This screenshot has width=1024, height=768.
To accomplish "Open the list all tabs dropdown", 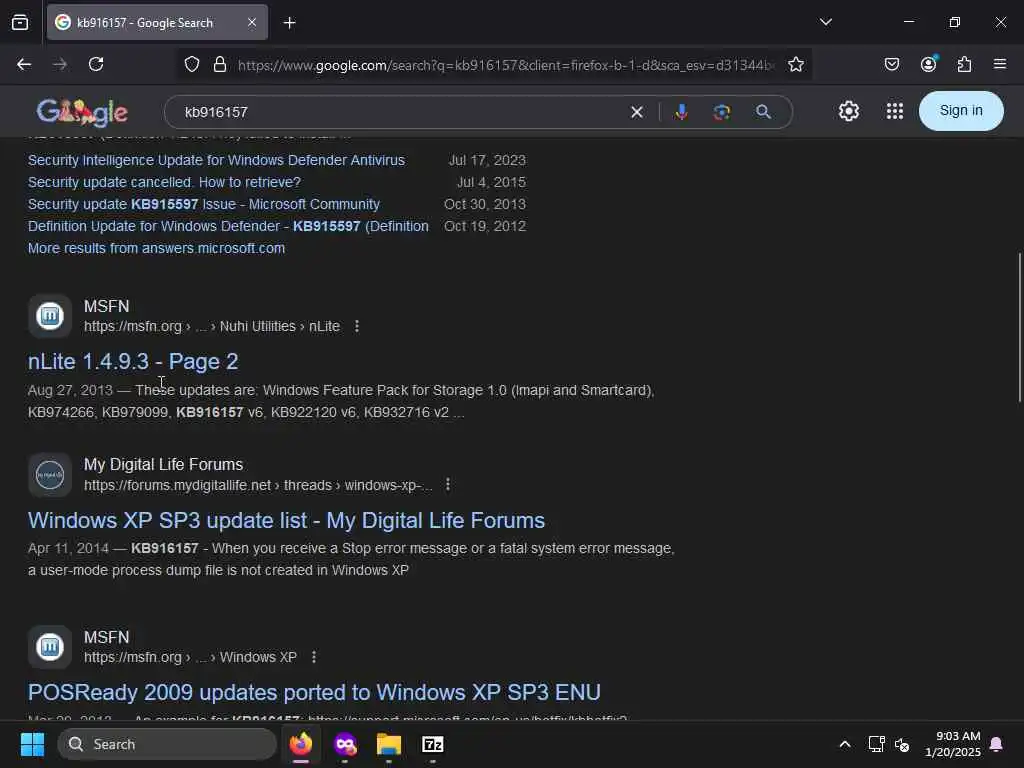I will click(825, 22).
